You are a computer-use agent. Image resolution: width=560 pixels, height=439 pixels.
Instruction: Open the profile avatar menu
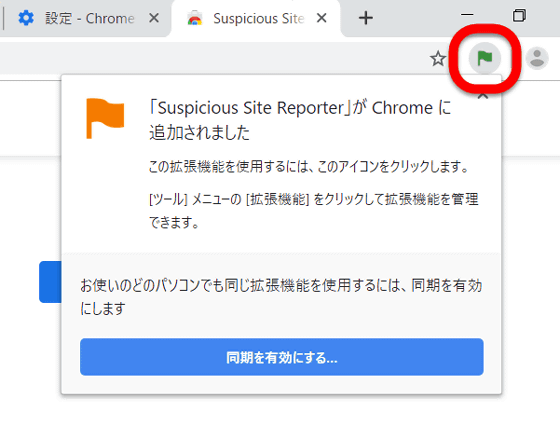[537, 58]
